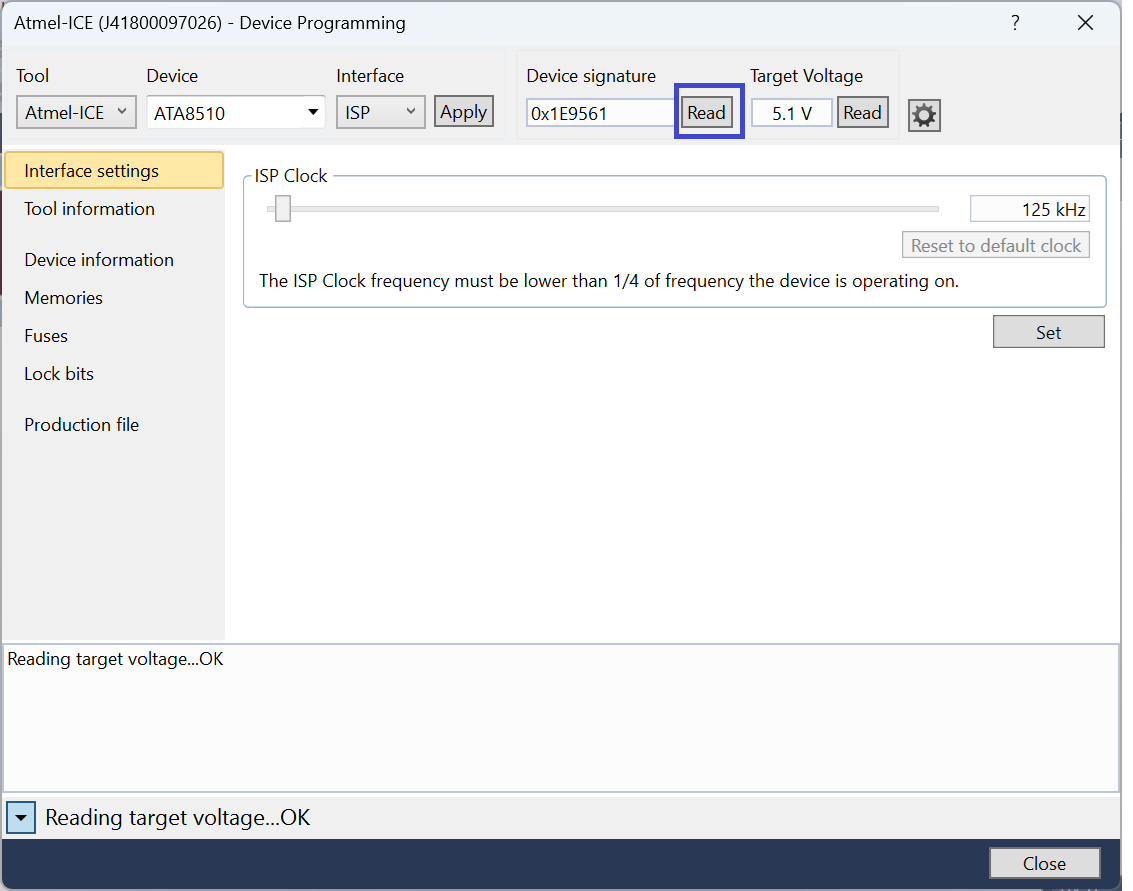Click the Target Voltage field 5.1 V
Viewport: 1133px width, 891px height.
click(791, 113)
